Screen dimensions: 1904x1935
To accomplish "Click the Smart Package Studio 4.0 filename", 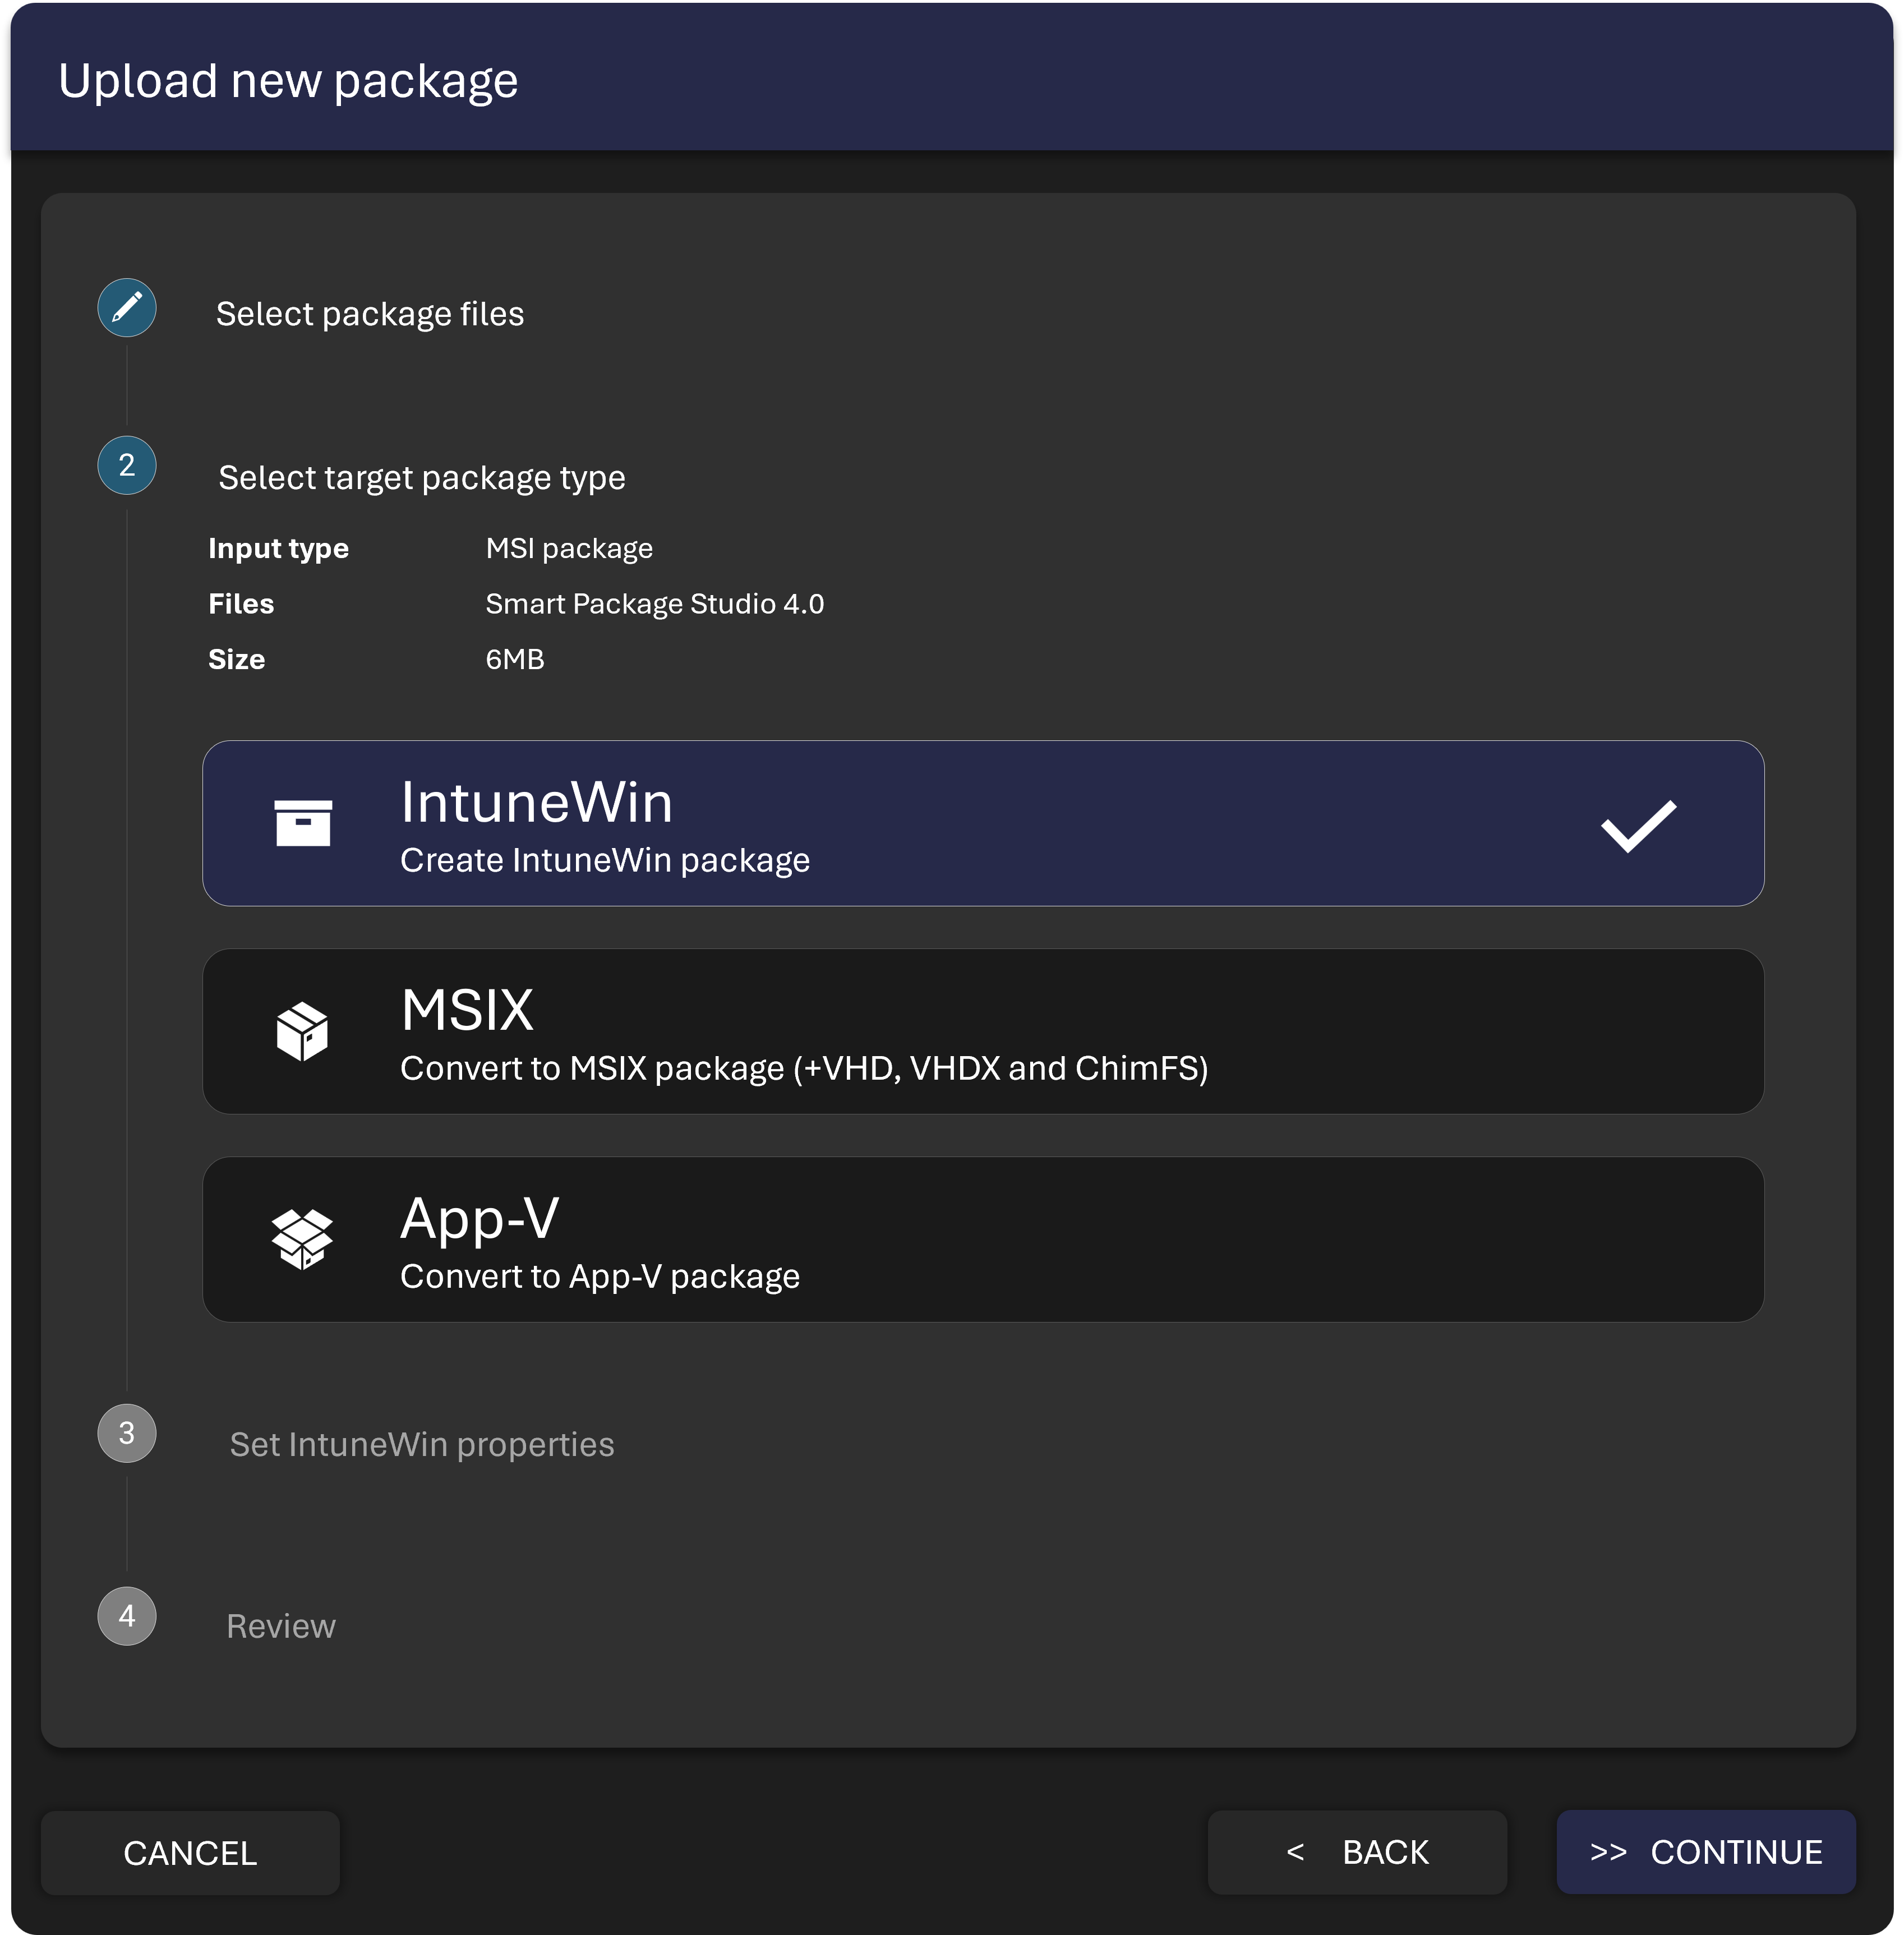I will click(x=654, y=604).
